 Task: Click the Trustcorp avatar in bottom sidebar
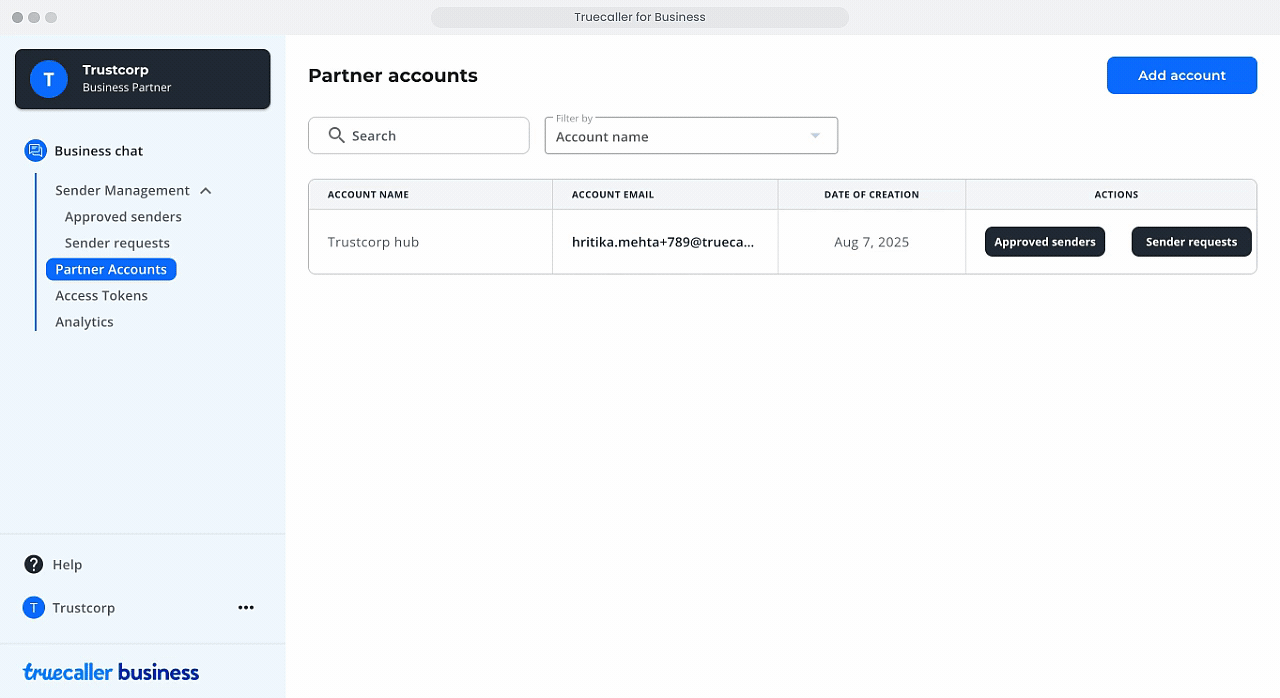34,608
